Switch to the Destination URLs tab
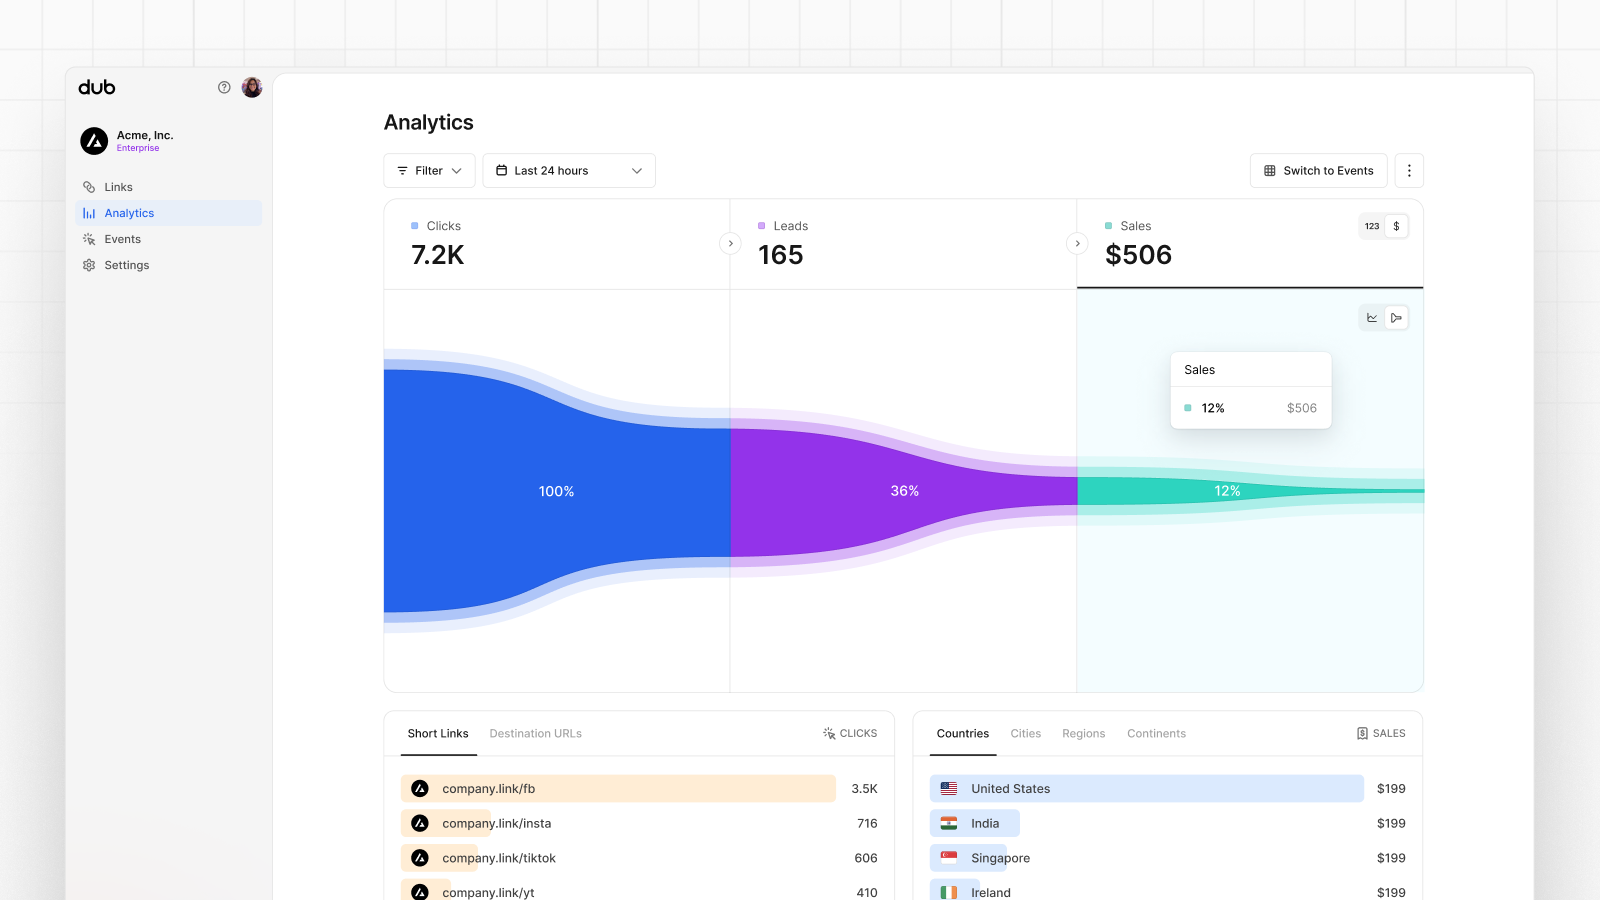Image resolution: width=1600 pixels, height=900 pixels. tap(535, 733)
